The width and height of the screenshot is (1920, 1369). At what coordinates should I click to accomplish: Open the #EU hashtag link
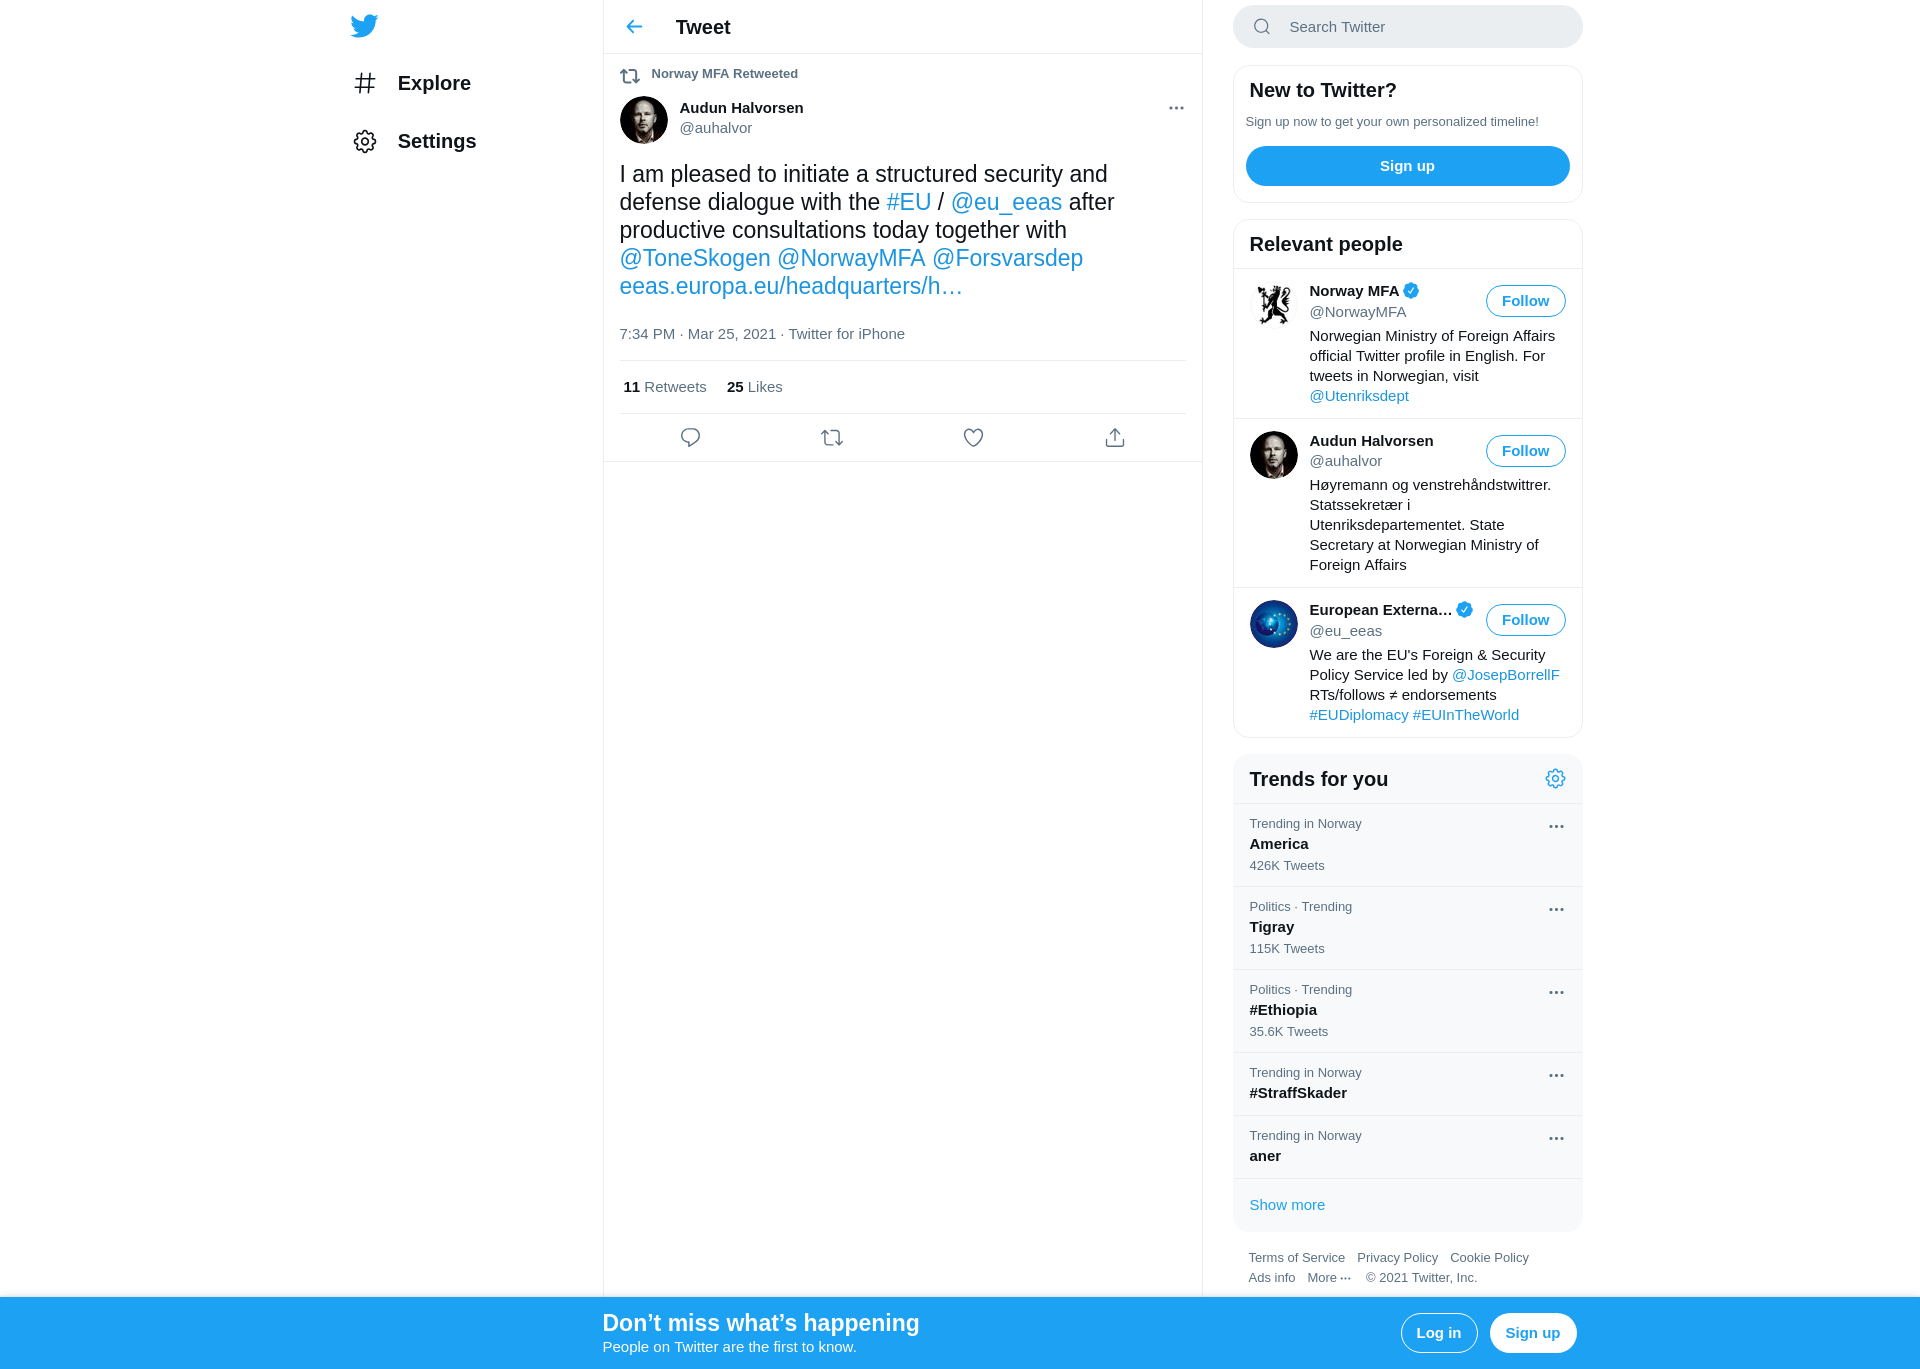tap(908, 202)
